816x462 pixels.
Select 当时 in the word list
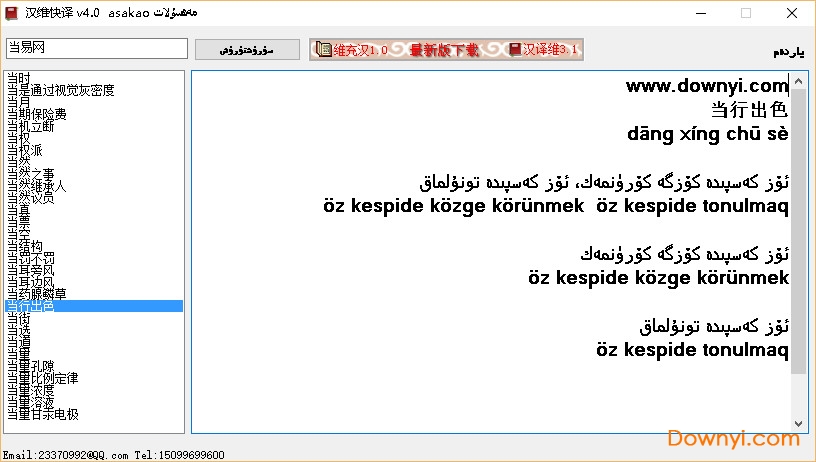point(18,78)
